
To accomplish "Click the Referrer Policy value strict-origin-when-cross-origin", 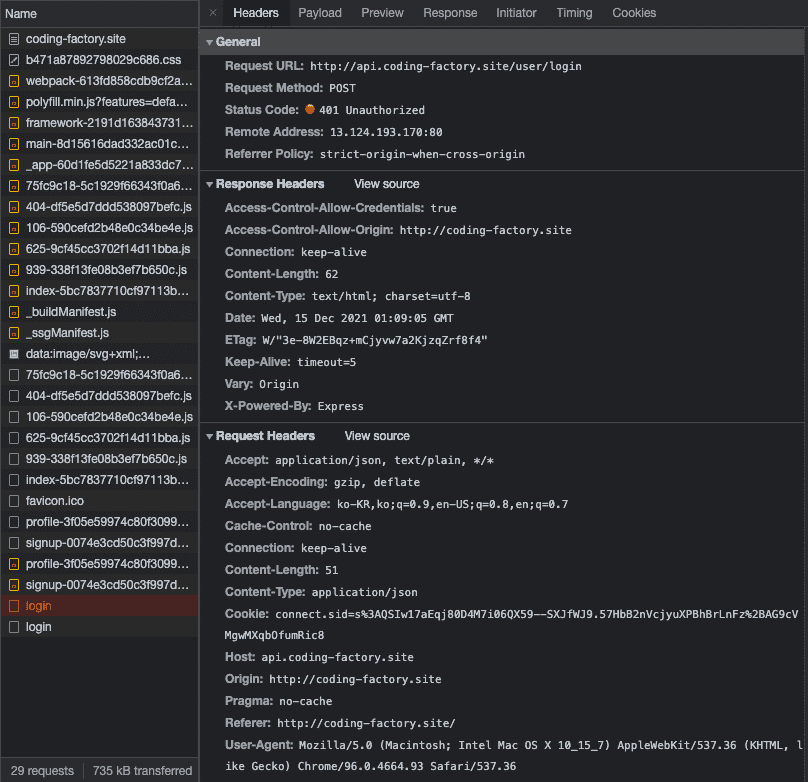I will (x=422, y=155).
